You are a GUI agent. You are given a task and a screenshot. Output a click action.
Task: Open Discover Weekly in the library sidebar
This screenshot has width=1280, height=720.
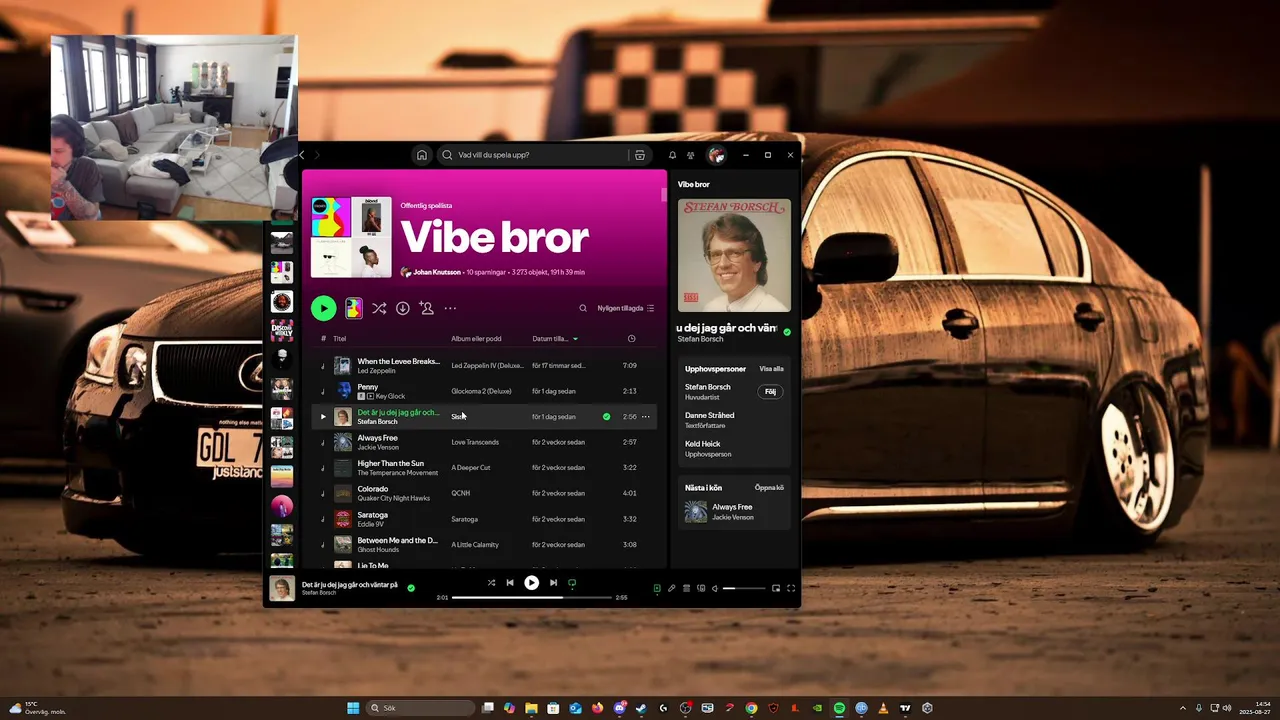click(x=282, y=330)
